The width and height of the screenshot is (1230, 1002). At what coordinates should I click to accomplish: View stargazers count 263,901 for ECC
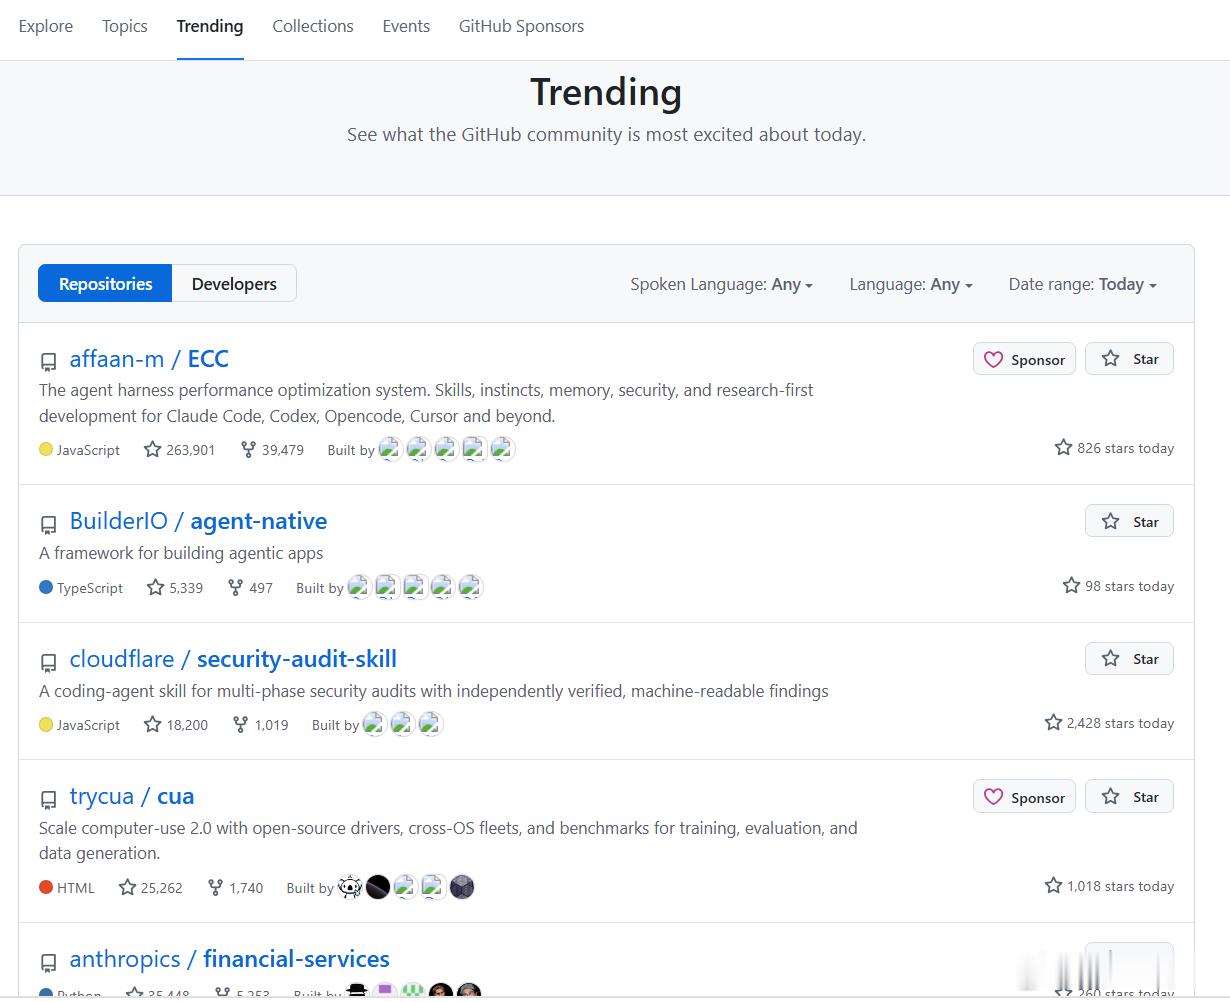pyautogui.click(x=180, y=450)
